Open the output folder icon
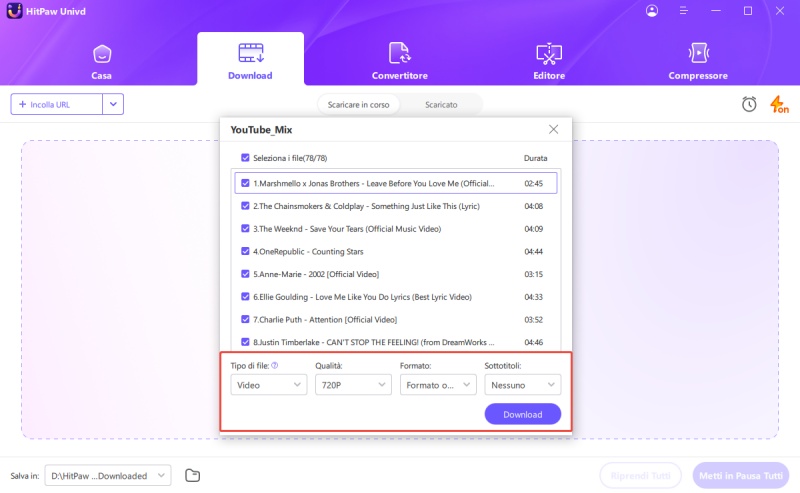This screenshot has height=493, width=800. (192, 475)
